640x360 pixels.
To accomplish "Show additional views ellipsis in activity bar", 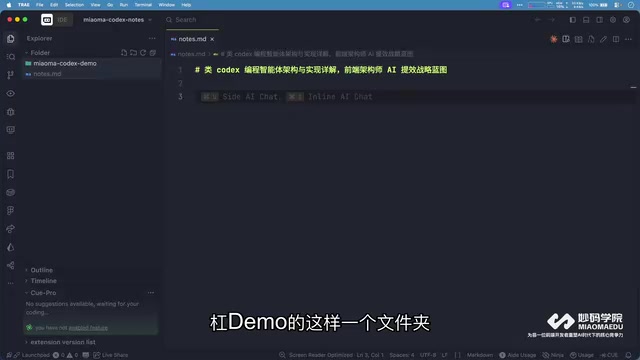I will tap(11, 283).
